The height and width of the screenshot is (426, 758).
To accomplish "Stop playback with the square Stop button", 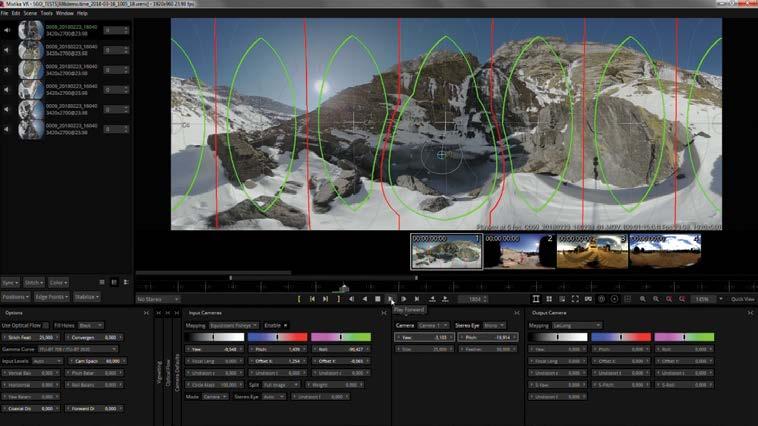I will pos(378,299).
